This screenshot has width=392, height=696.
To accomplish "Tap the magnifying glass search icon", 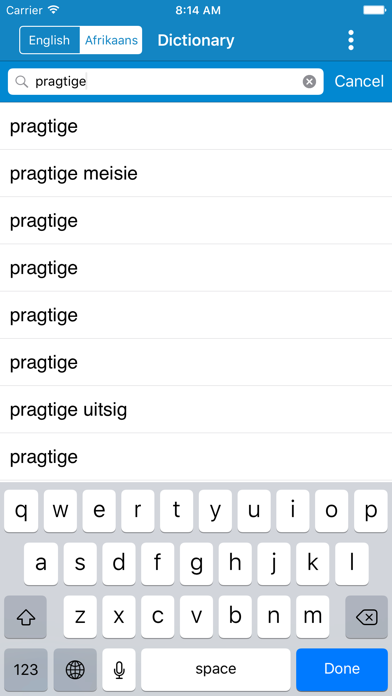I will click(21, 81).
